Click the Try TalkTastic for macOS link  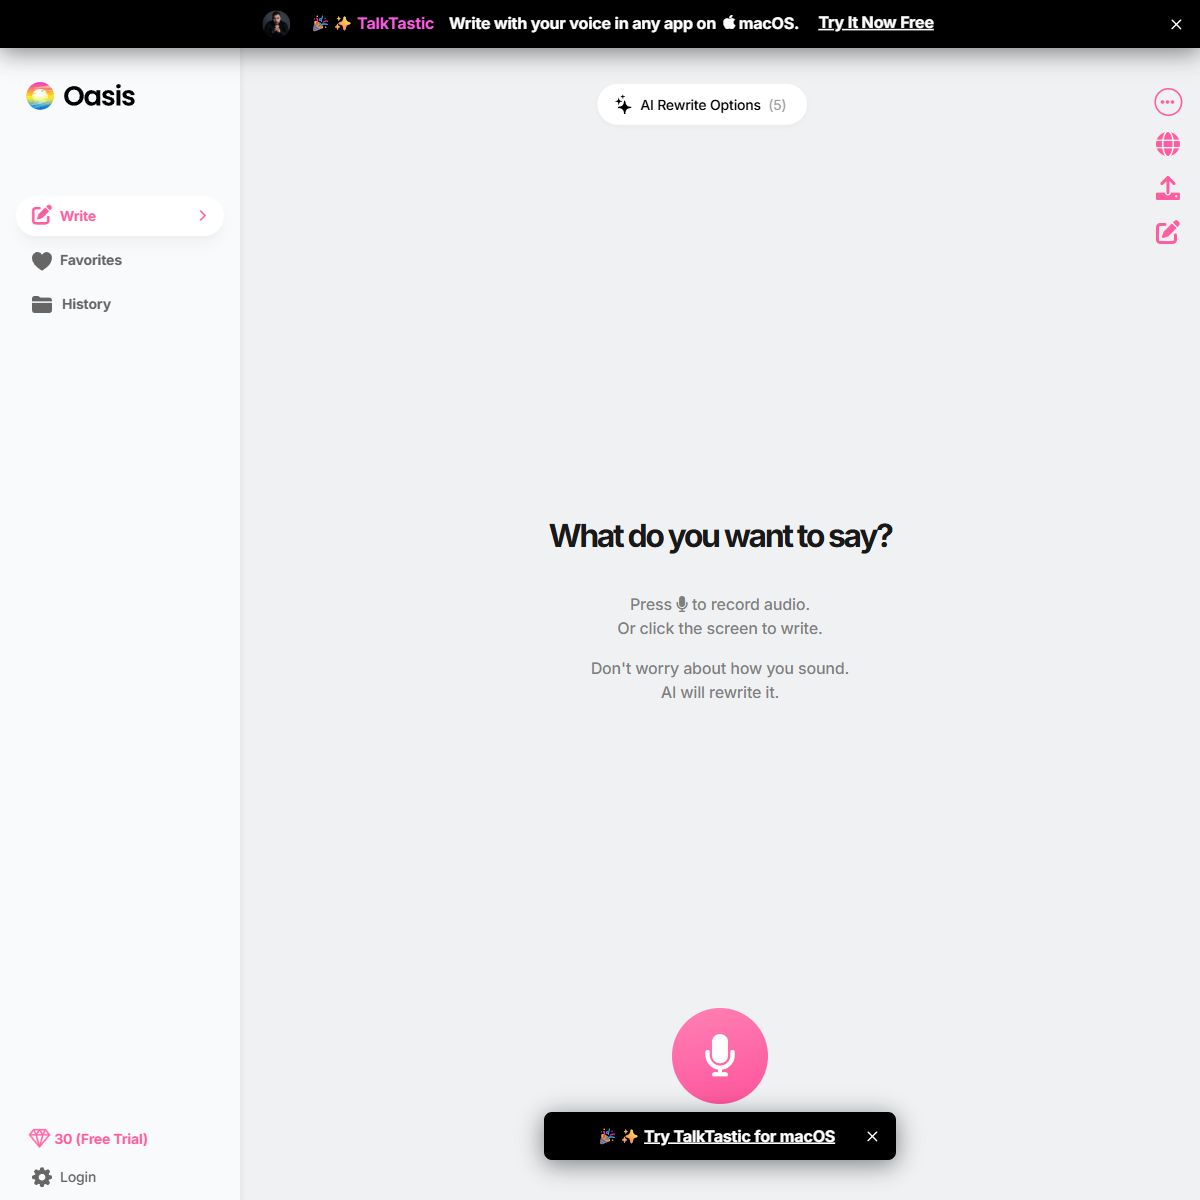click(739, 1136)
